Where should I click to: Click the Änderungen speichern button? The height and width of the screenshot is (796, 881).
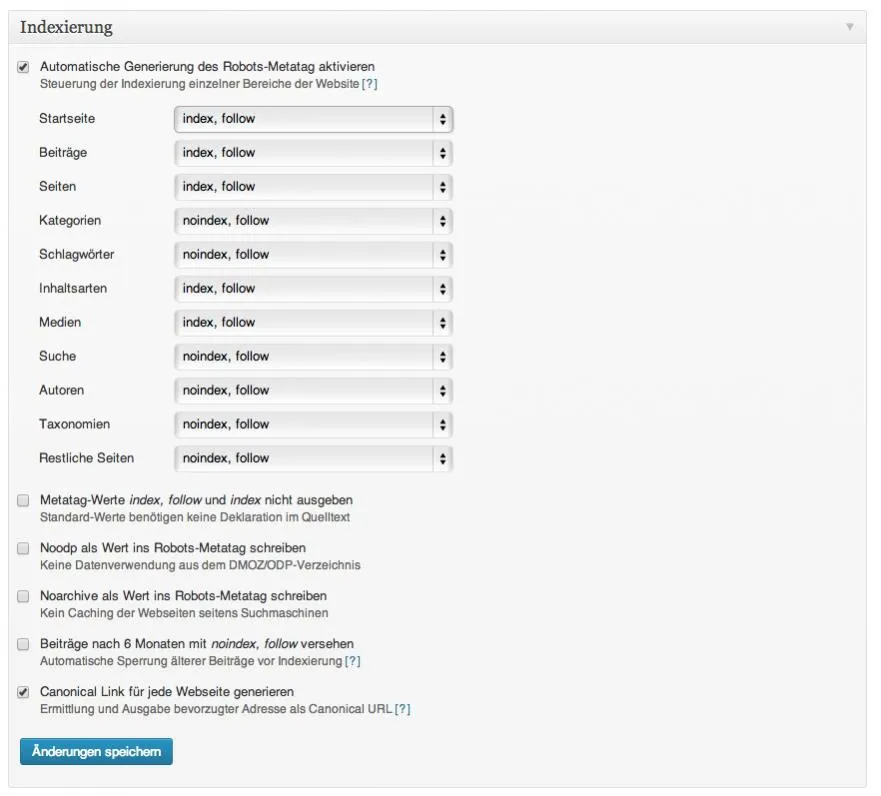pyautogui.click(x=96, y=752)
